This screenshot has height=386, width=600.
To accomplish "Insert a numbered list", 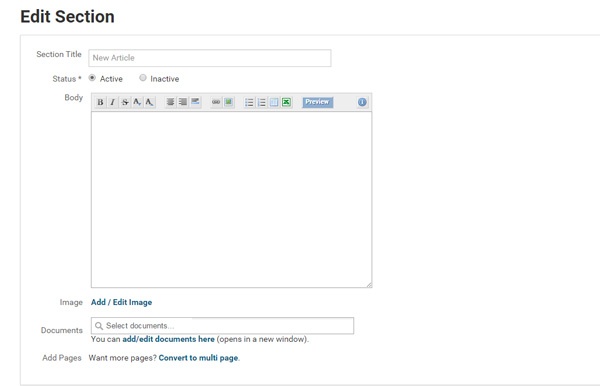I will click(x=262, y=102).
